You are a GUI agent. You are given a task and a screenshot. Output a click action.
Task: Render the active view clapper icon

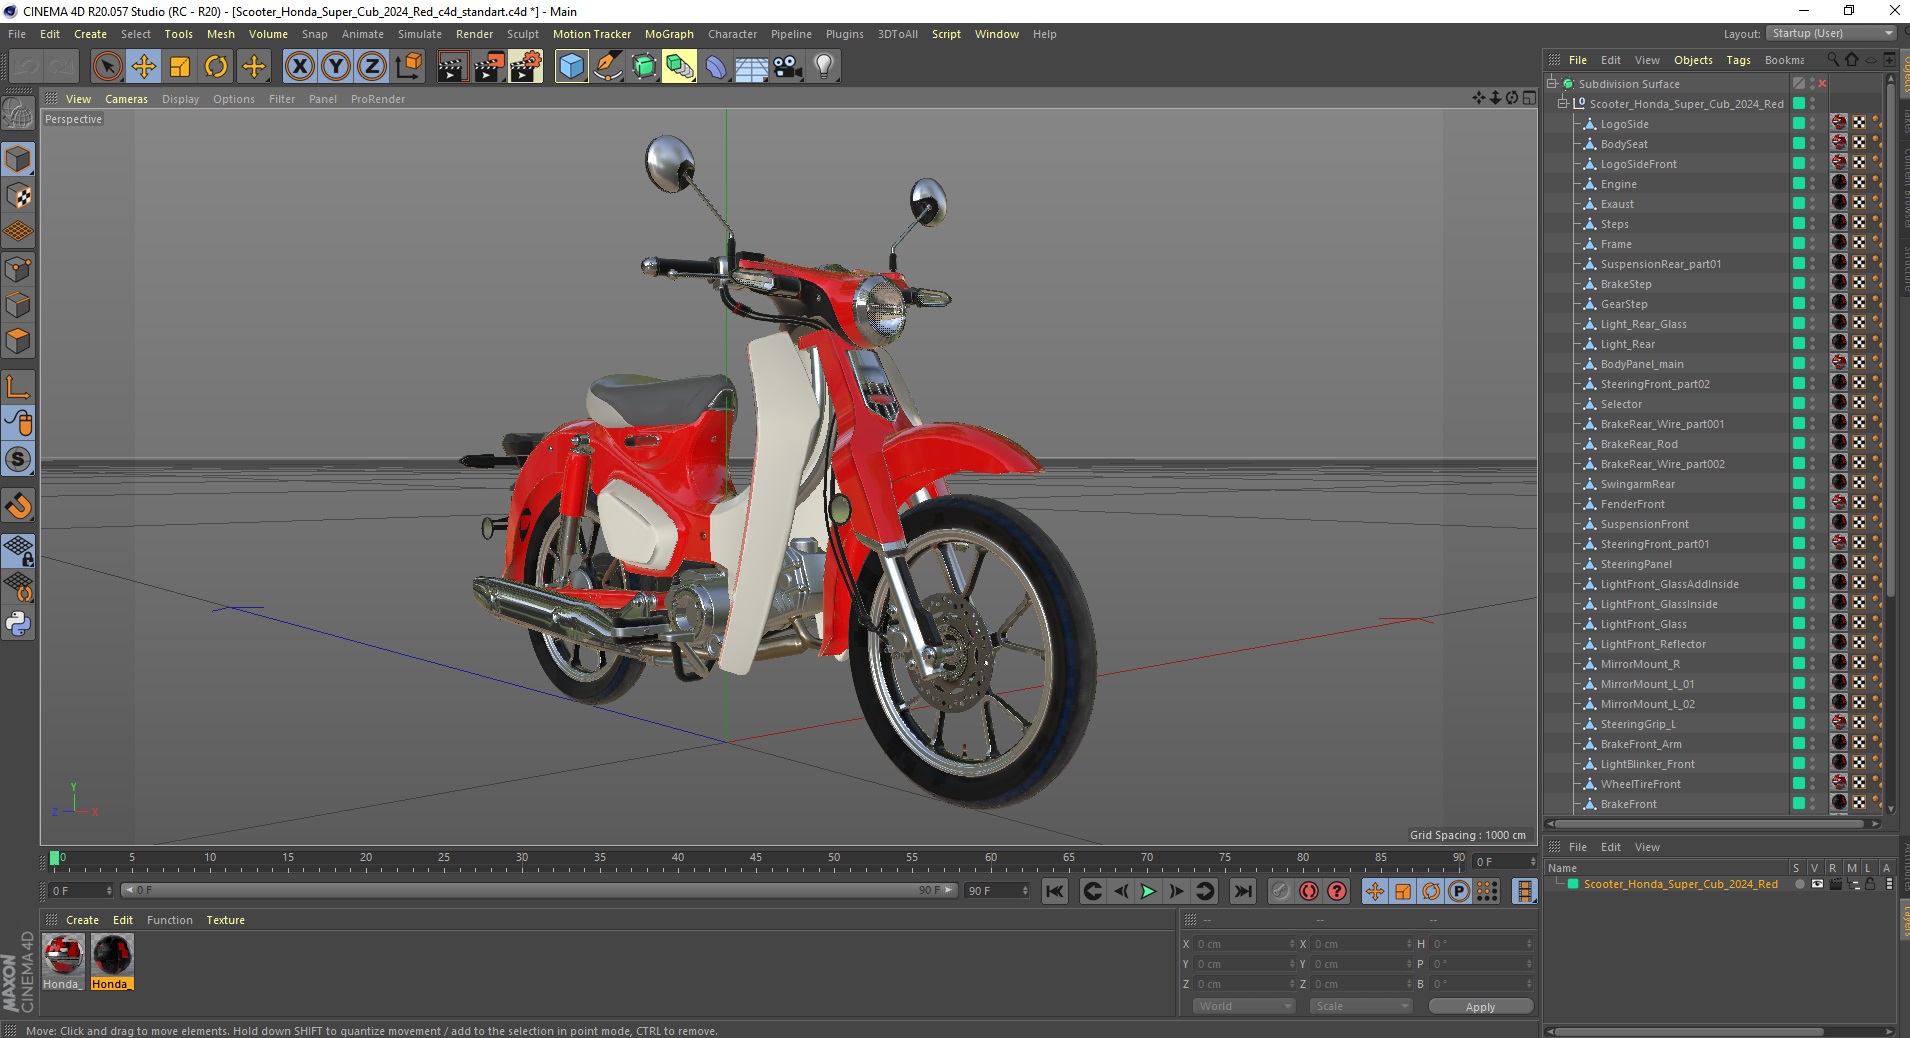[x=452, y=67]
